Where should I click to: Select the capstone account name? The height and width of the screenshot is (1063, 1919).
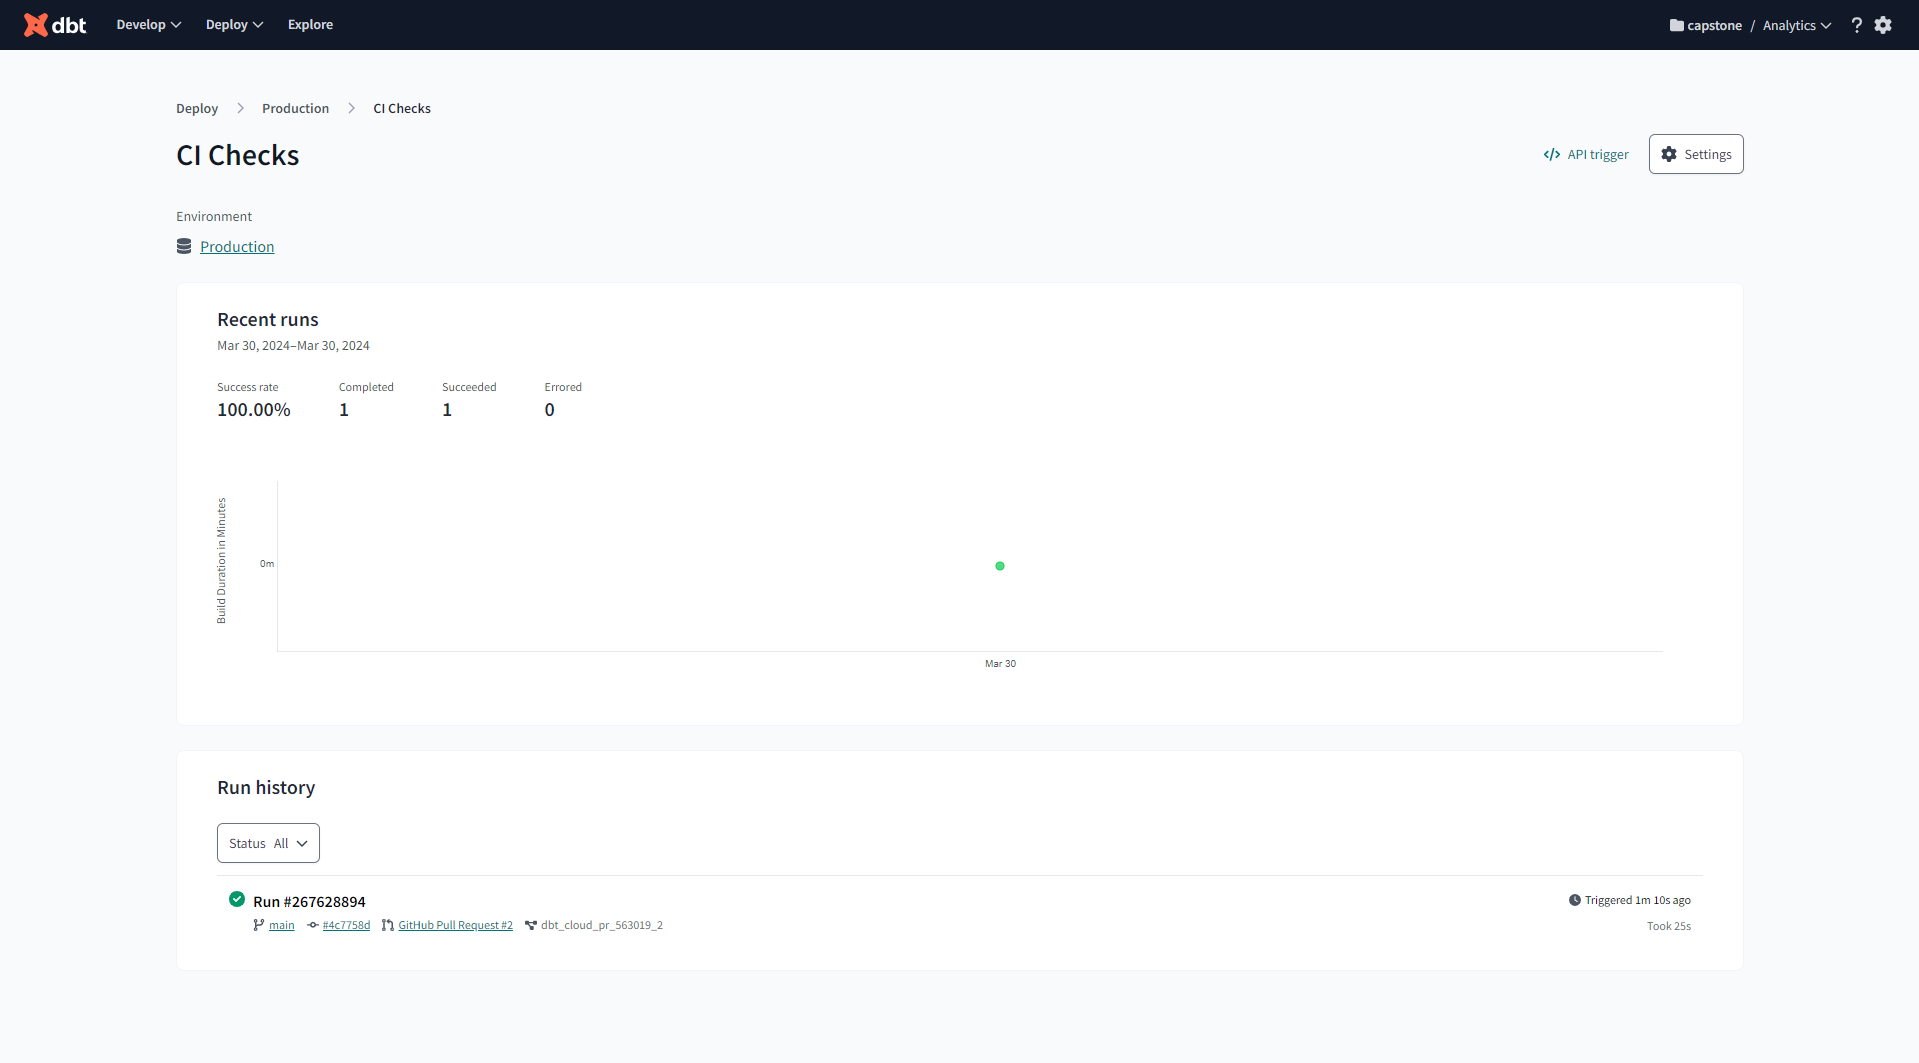[x=1714, y=26]
